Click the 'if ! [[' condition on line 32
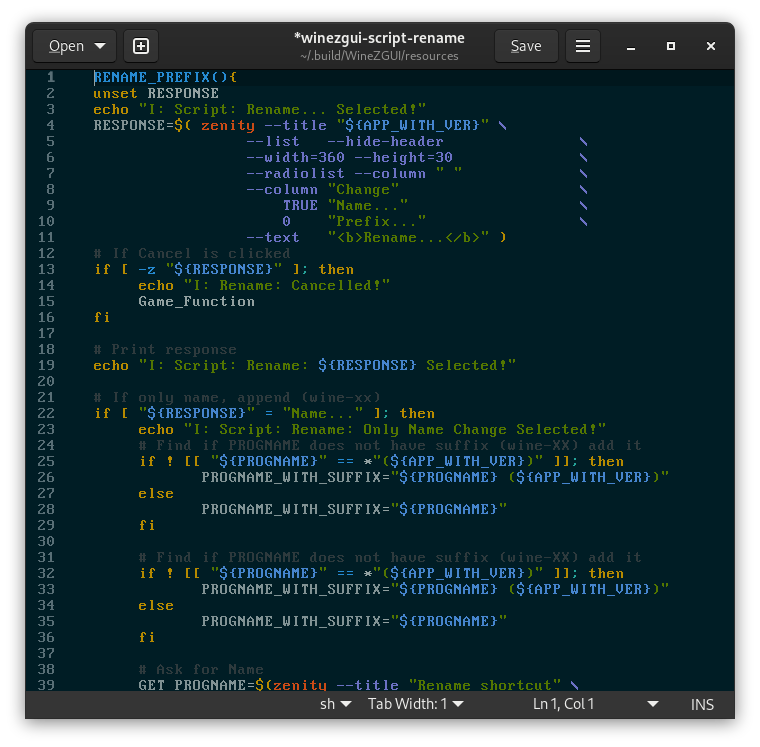Image resolution: width=760 pixels, height=747 pixels. (381, 573)
